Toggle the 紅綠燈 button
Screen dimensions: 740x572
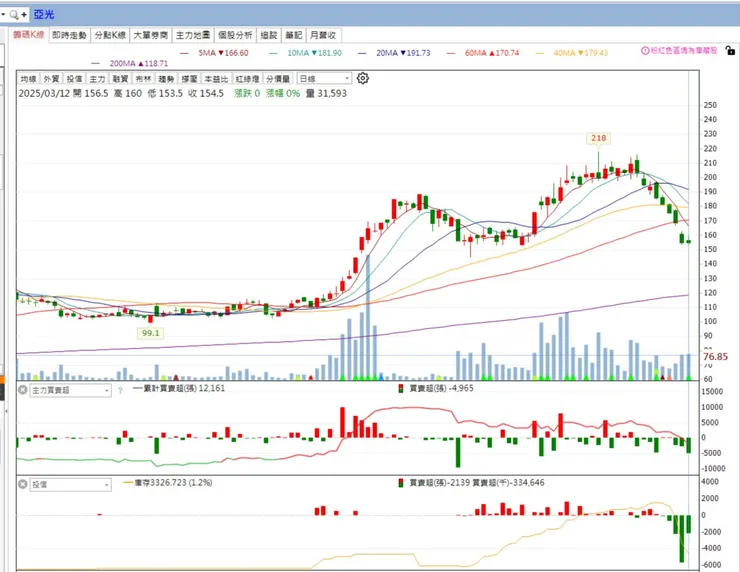tap(247, 78)
